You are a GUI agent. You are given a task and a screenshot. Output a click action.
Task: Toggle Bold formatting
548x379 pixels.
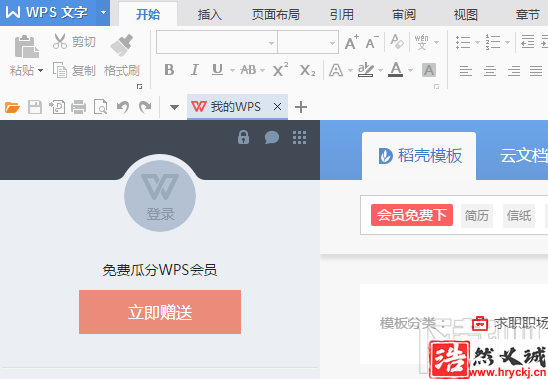[x=169, y=70]
